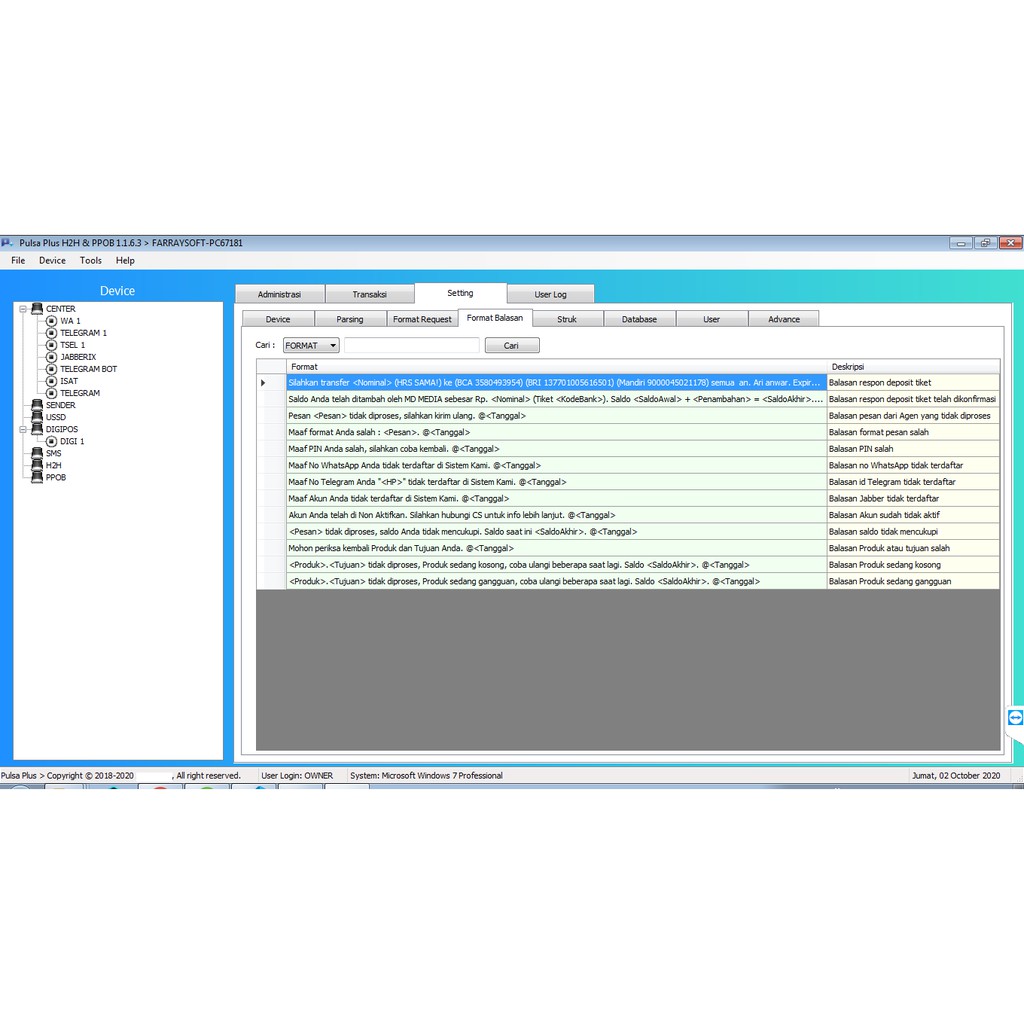Screen dimensions: 1024x1024
Task: Click the ISAT device icon
Action: [52, 381]
